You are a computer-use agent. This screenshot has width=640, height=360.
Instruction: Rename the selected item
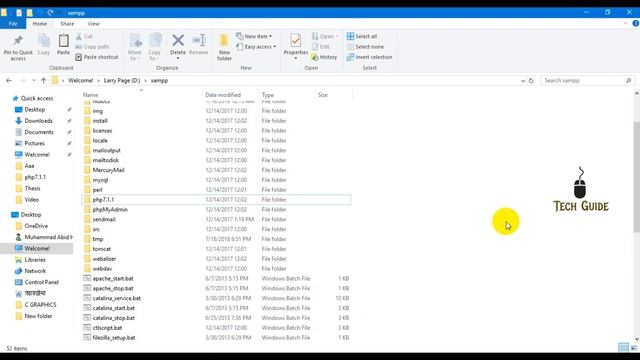coord(198,45)
